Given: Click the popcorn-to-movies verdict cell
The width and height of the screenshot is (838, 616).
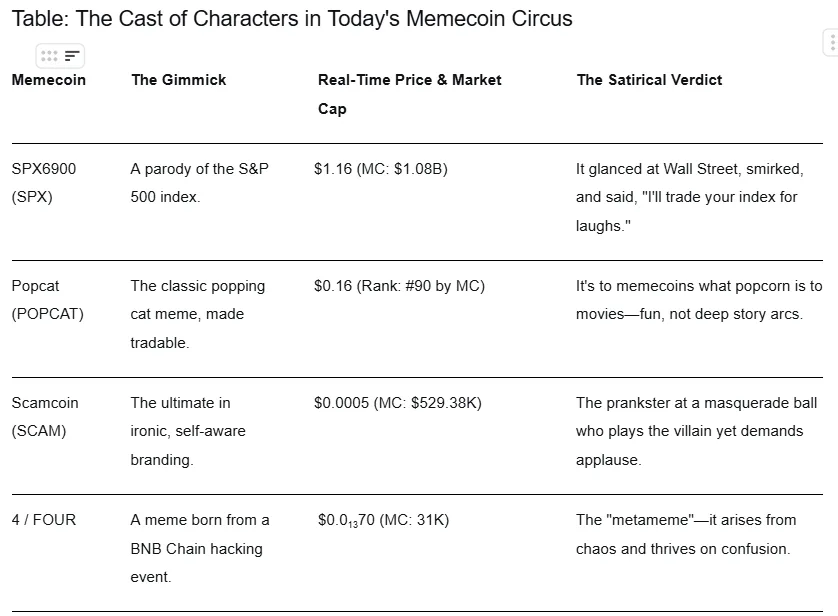Looking at the screenshot, I should click(x=698, y=300).
